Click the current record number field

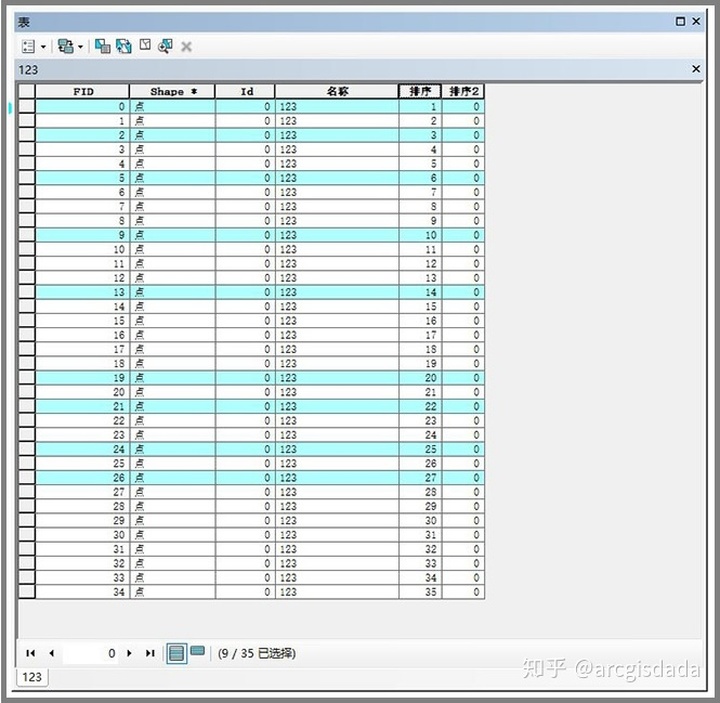coord(90,653)
